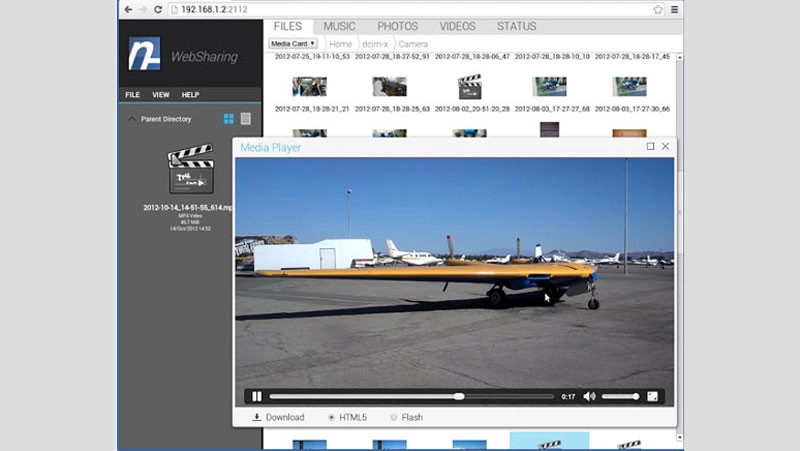Download the current video
The height and width of the screenshot is (451, 800).
tap(278, 417)
